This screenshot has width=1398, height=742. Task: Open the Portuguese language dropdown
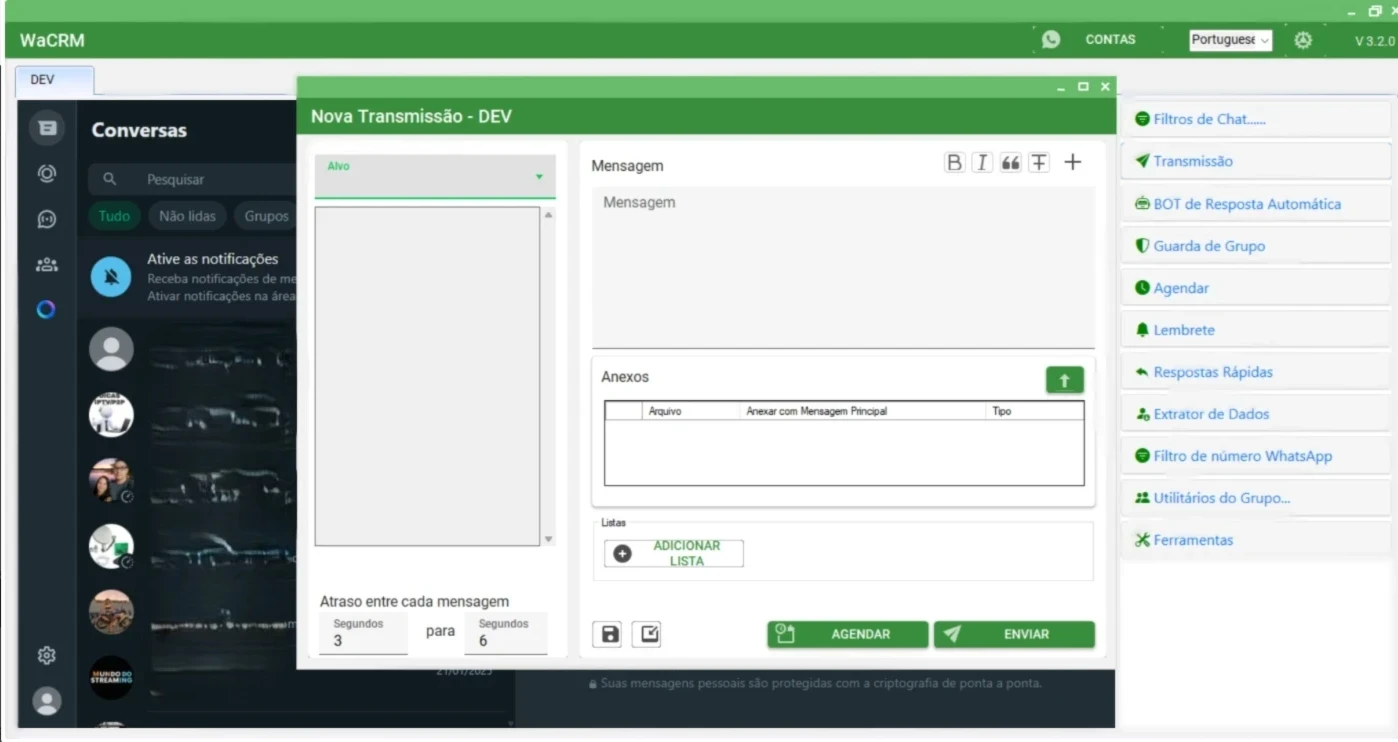pos(1230,40)
